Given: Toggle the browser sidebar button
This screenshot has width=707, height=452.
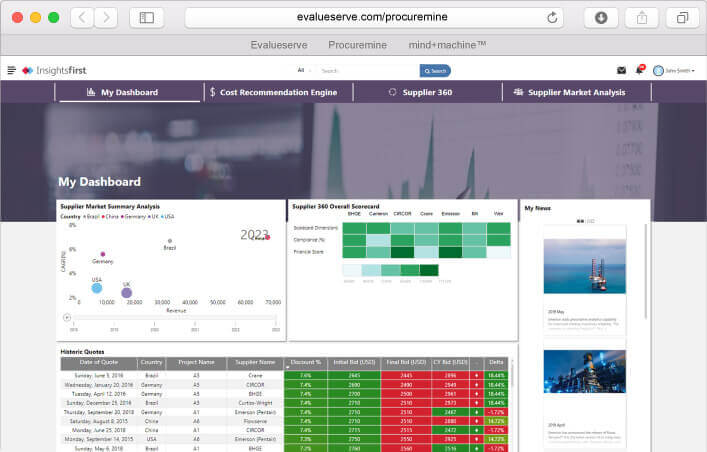Looking at the screenshot, I should pyautogui.click(x=147, y=18).
